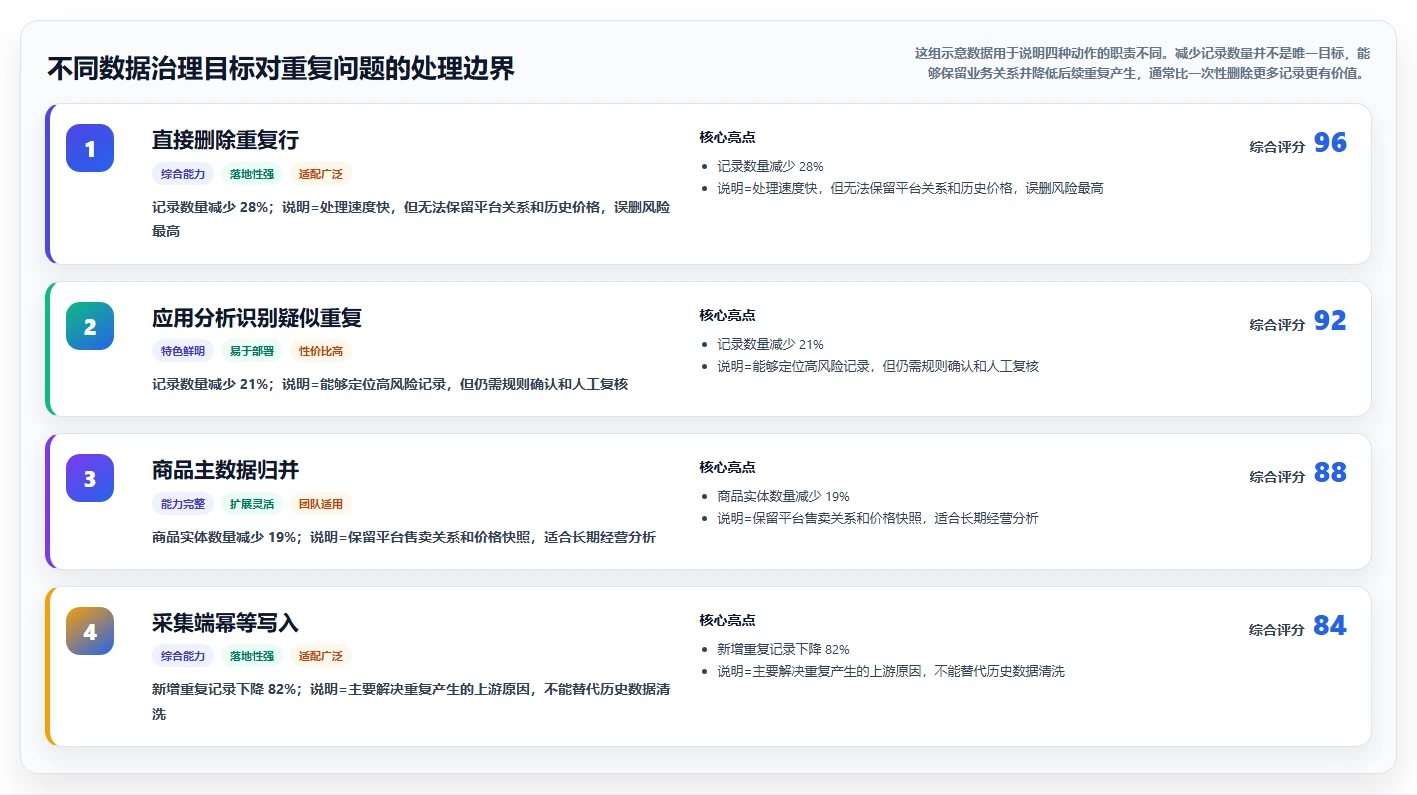The height and width of the screenshot is (795, 1417).
Task: Click bullet 说明=能够定位高风险记录
Action: click(x=878, y=366)
